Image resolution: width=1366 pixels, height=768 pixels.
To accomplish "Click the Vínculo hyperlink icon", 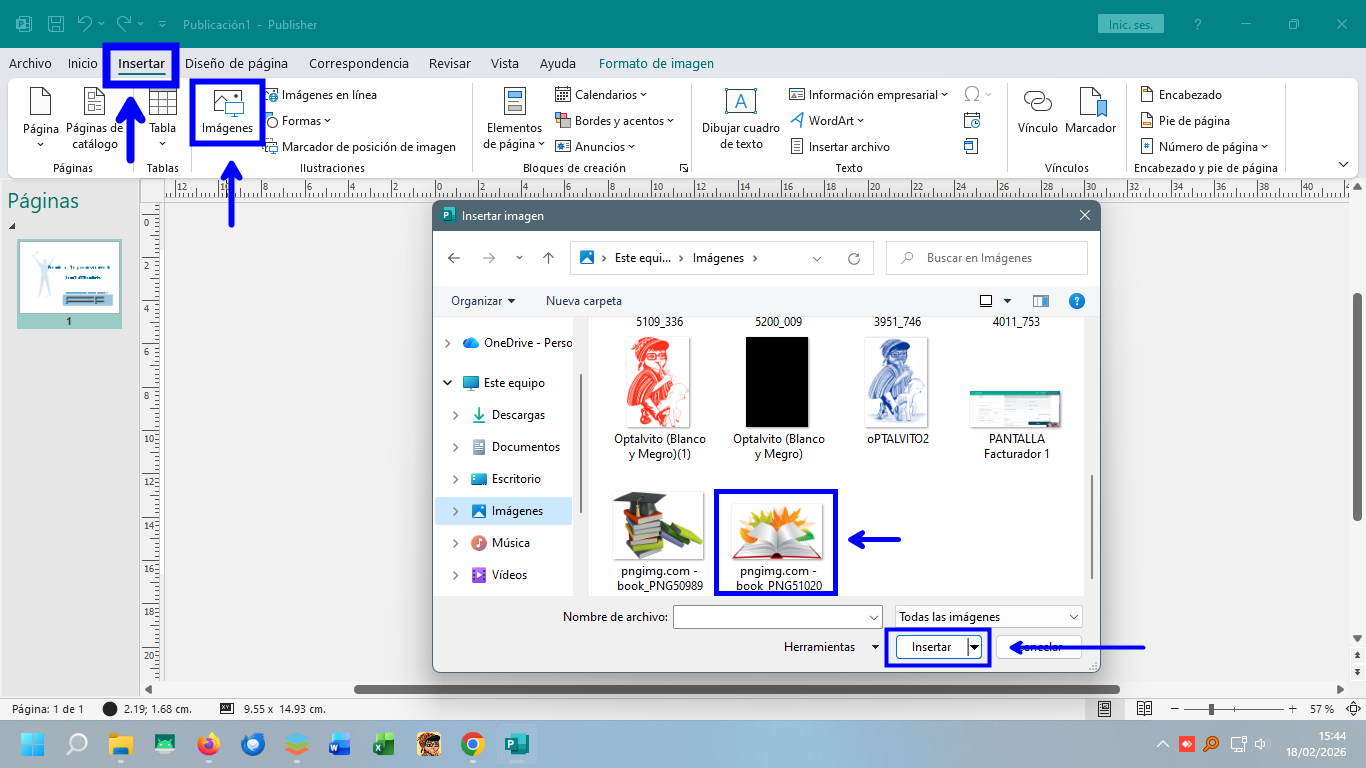I will [x=1037, y=111].
